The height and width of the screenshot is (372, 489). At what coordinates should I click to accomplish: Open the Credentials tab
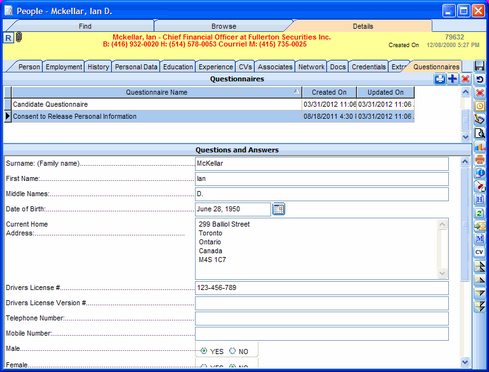368,67
